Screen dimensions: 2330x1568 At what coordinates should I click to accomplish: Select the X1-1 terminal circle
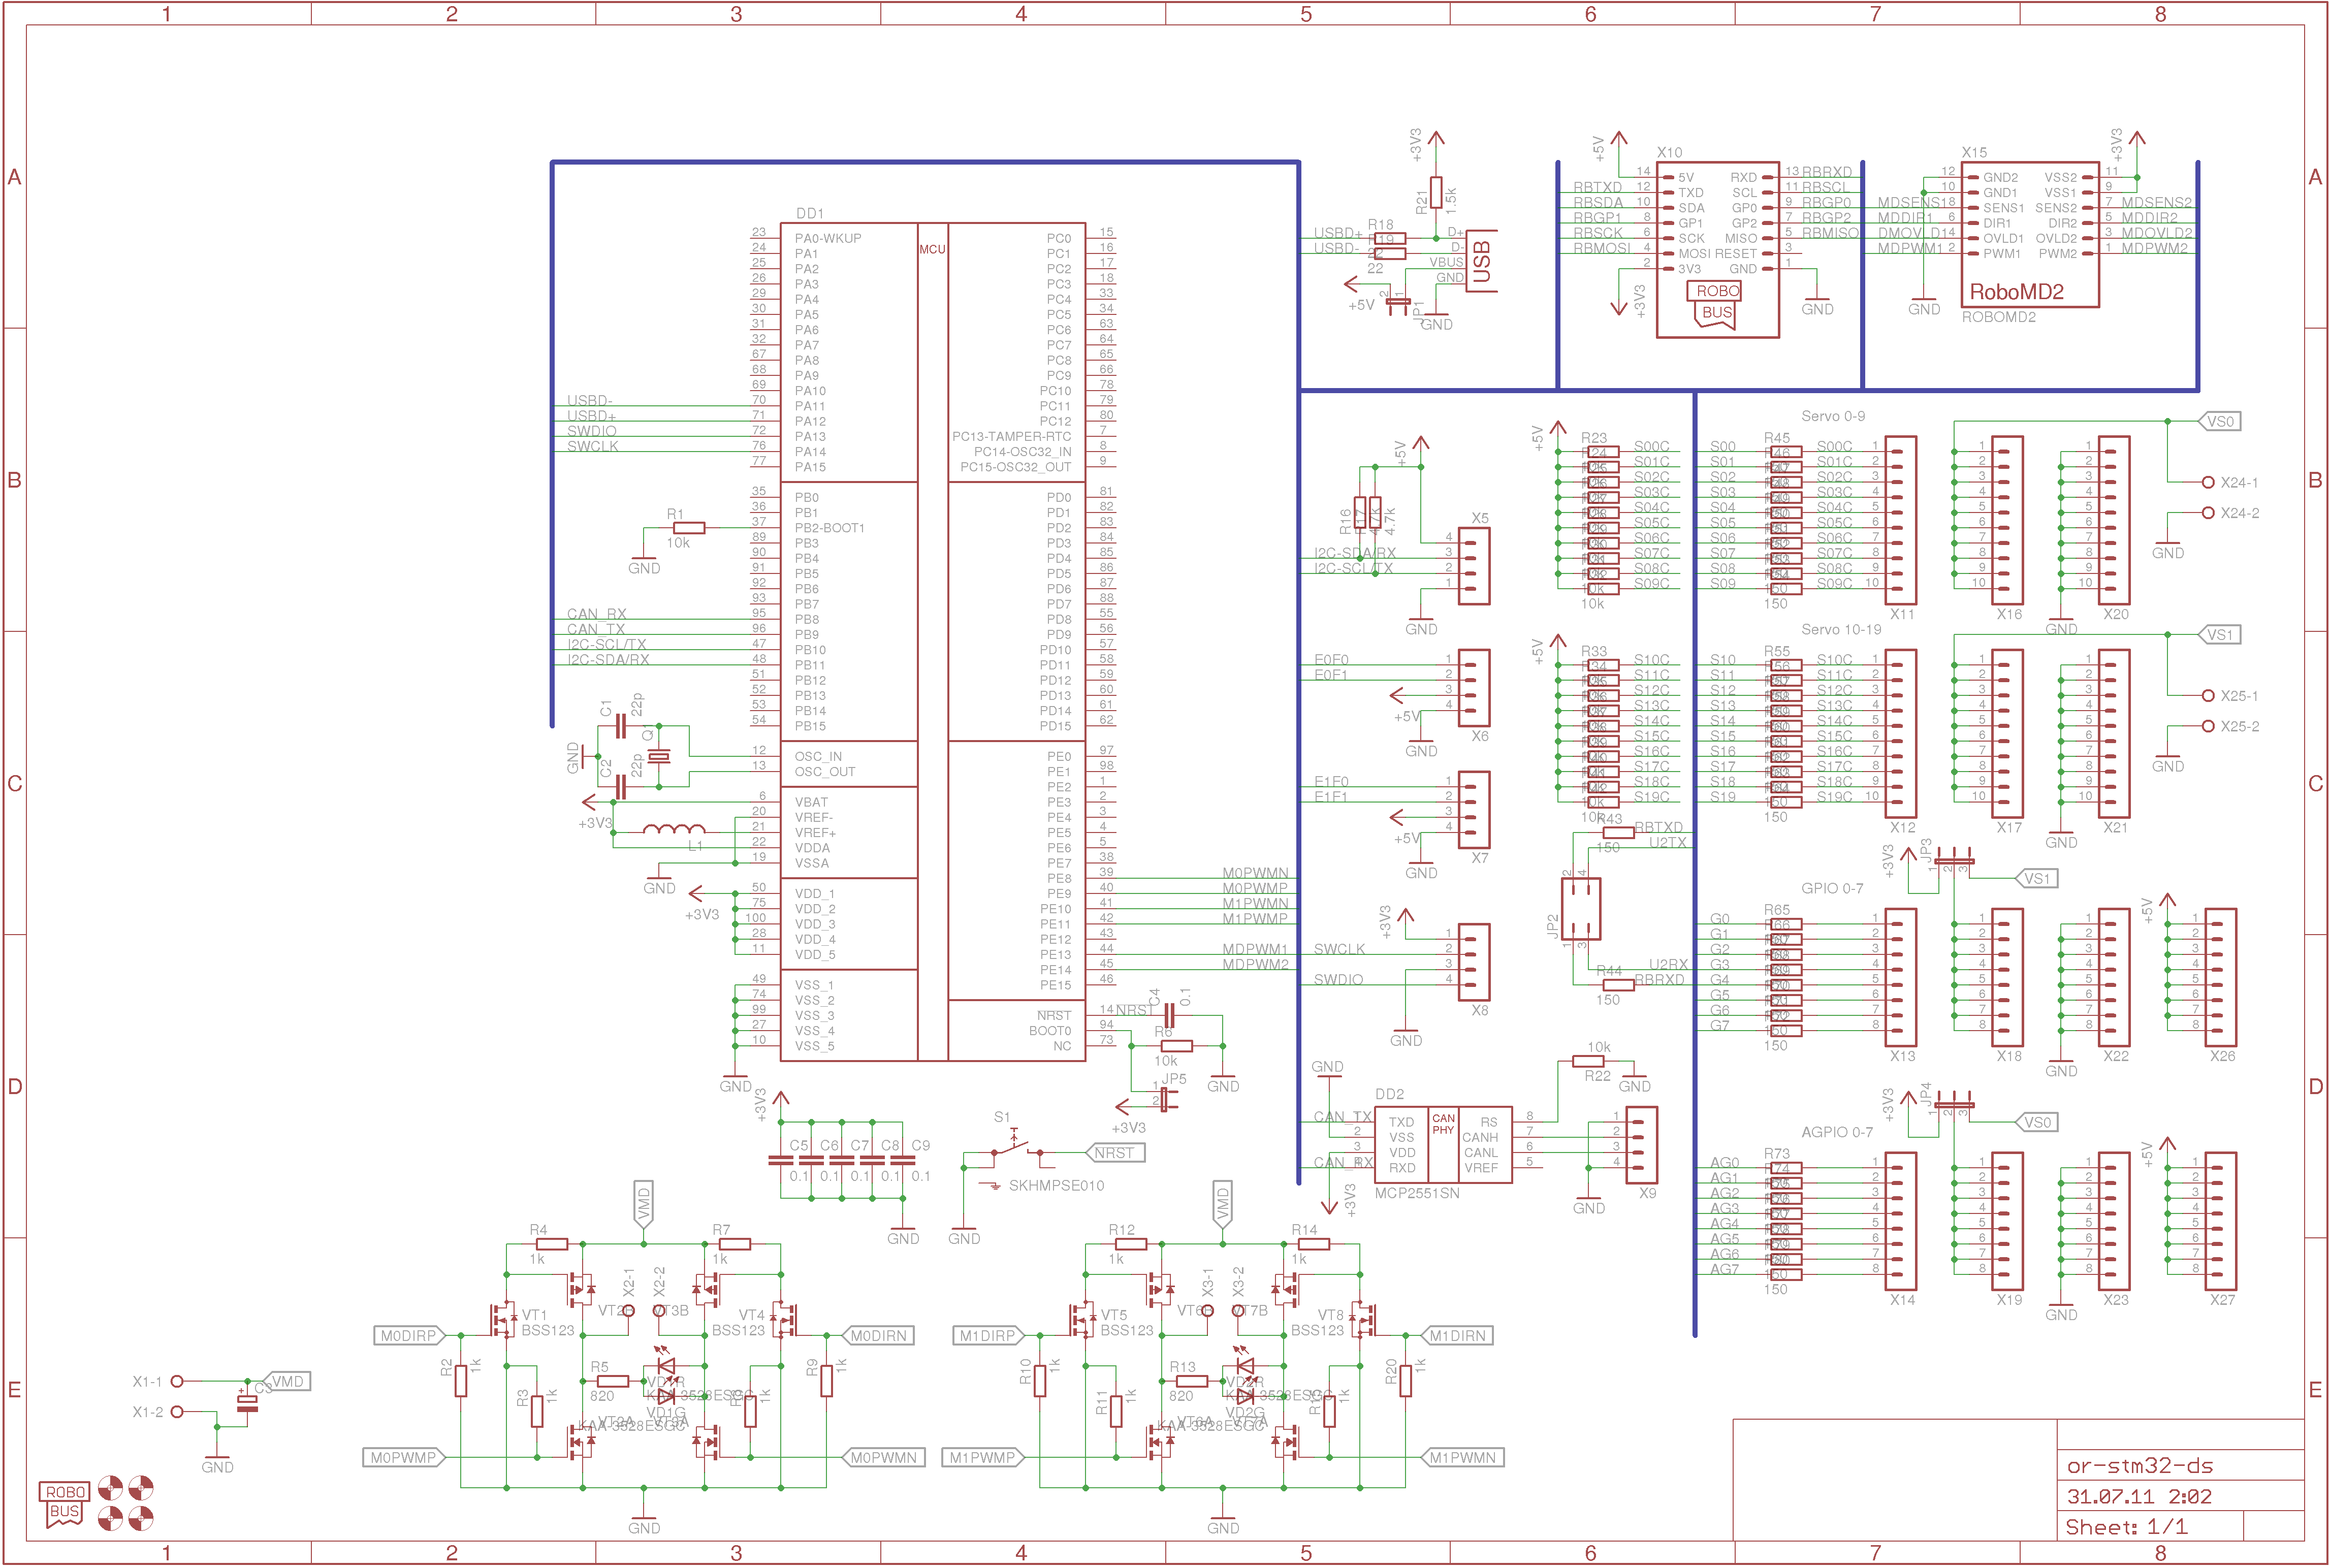pos(177,1381)
